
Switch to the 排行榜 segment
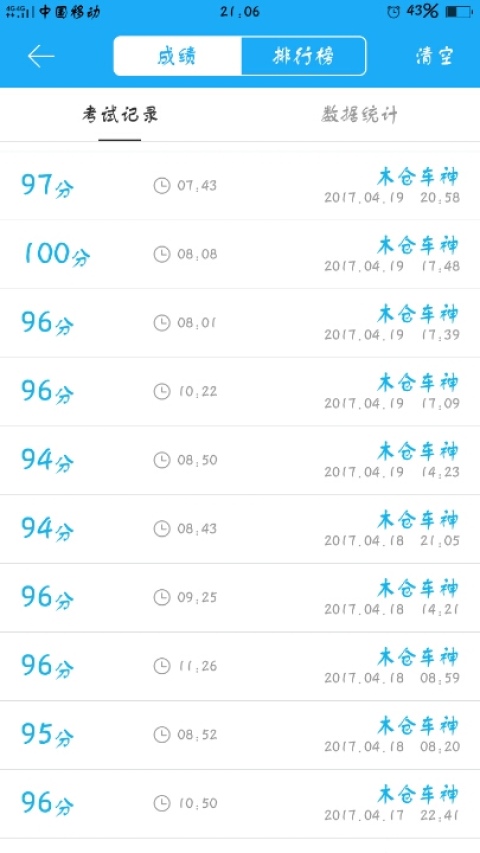pyautogui.click(x=303, y=56)
